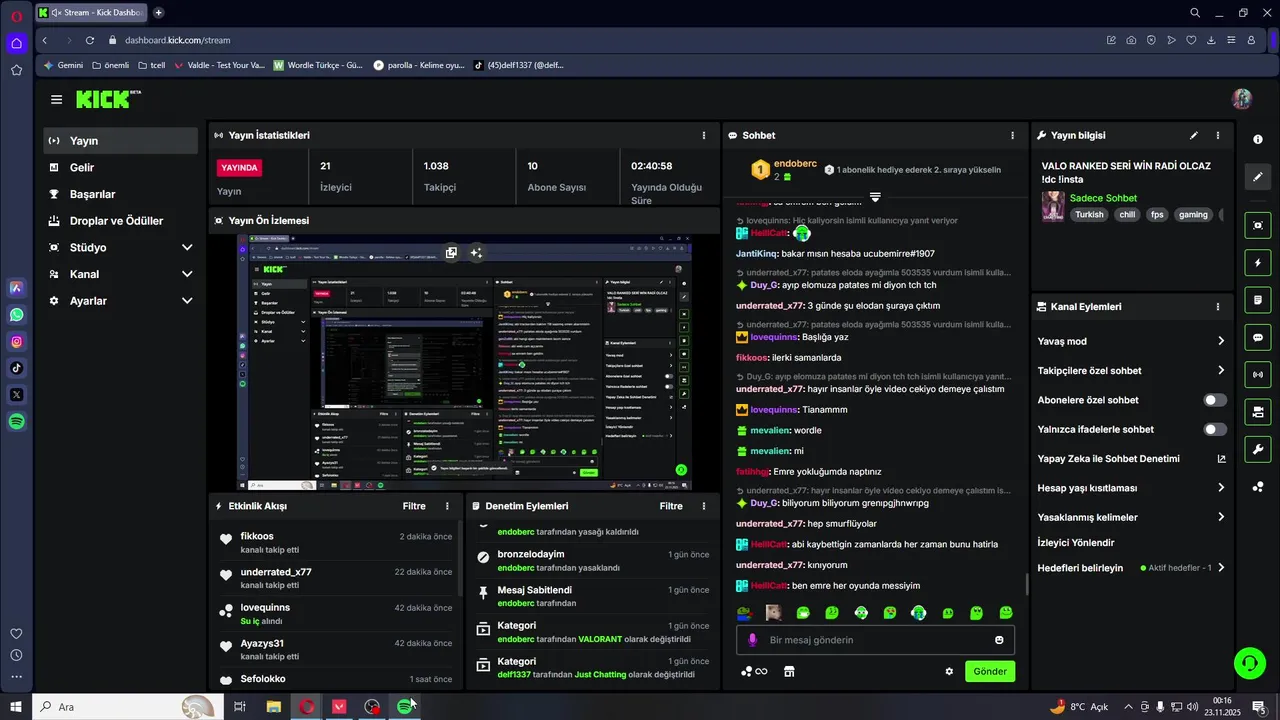Open Takipçilere özel sohbet options arrow

(x=1221, y=370)
